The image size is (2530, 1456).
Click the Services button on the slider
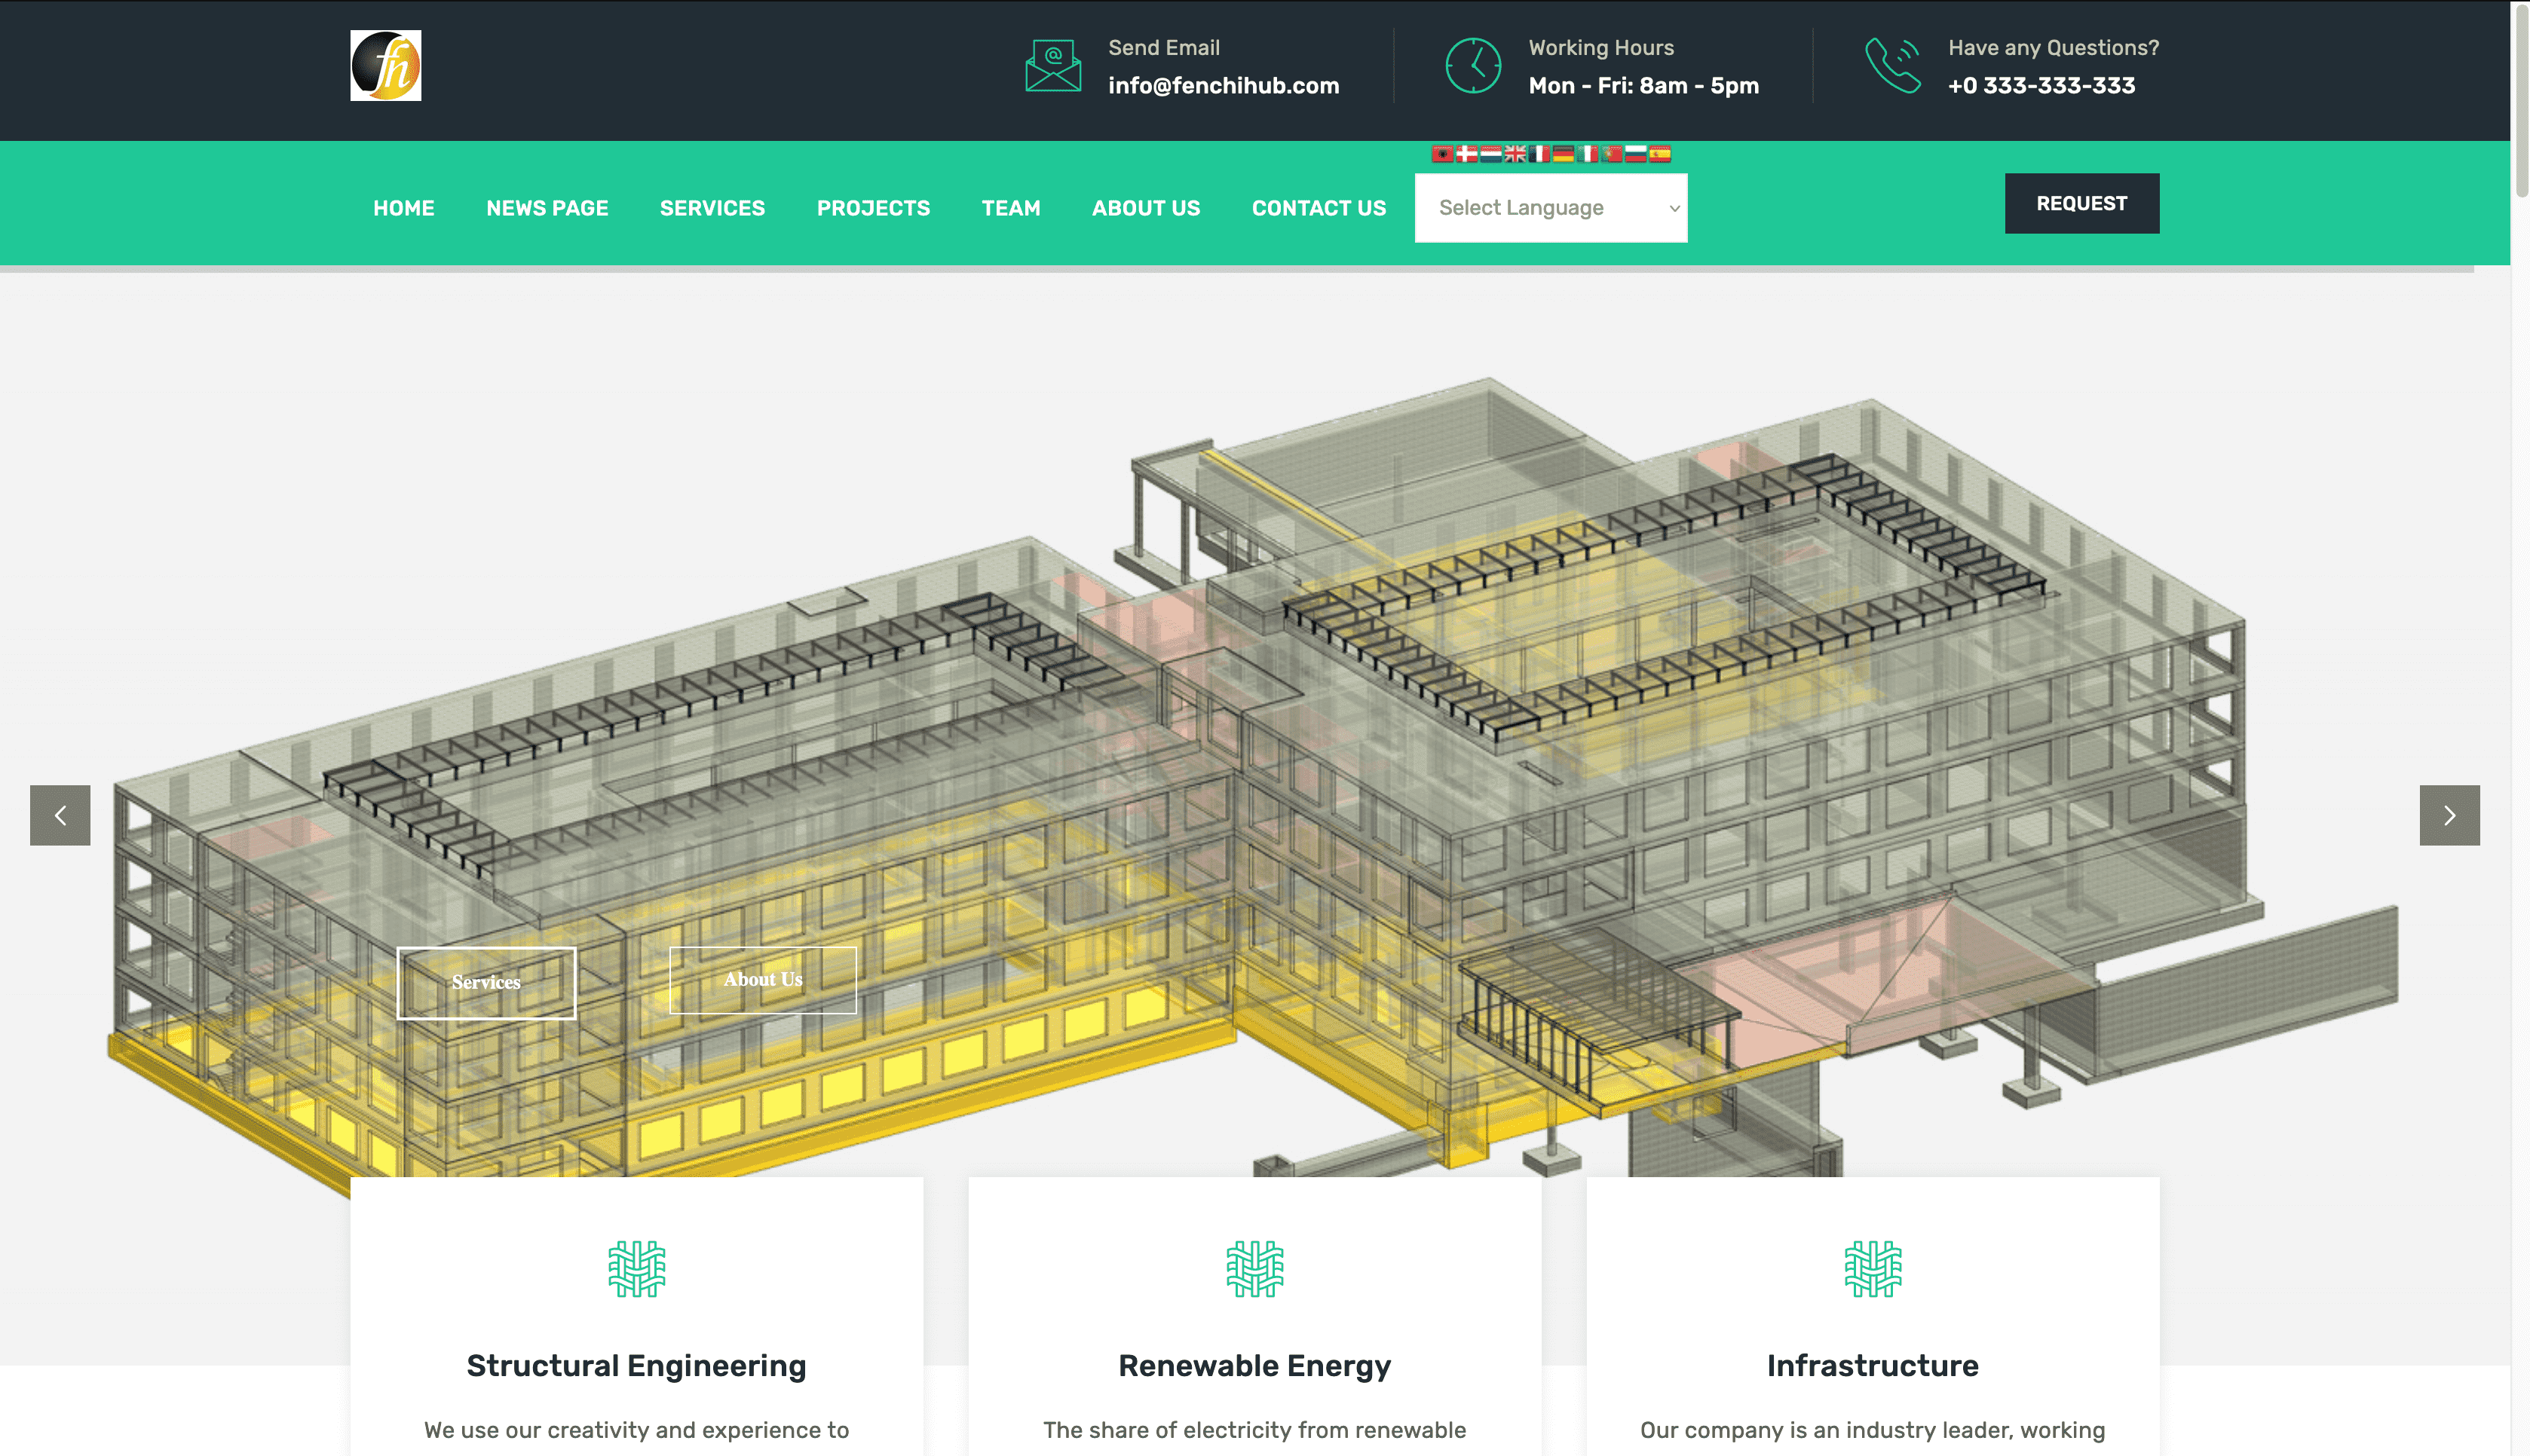[x=486, y=983]
